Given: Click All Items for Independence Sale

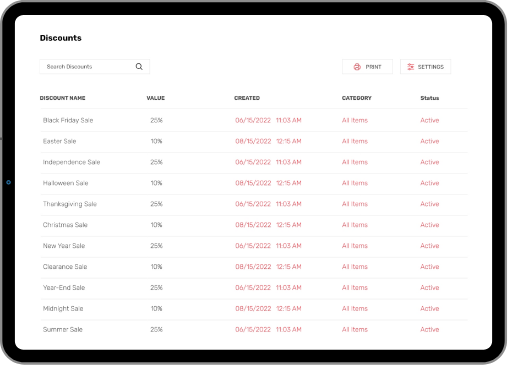Looking at the screenshot, I should pos(355,162).
